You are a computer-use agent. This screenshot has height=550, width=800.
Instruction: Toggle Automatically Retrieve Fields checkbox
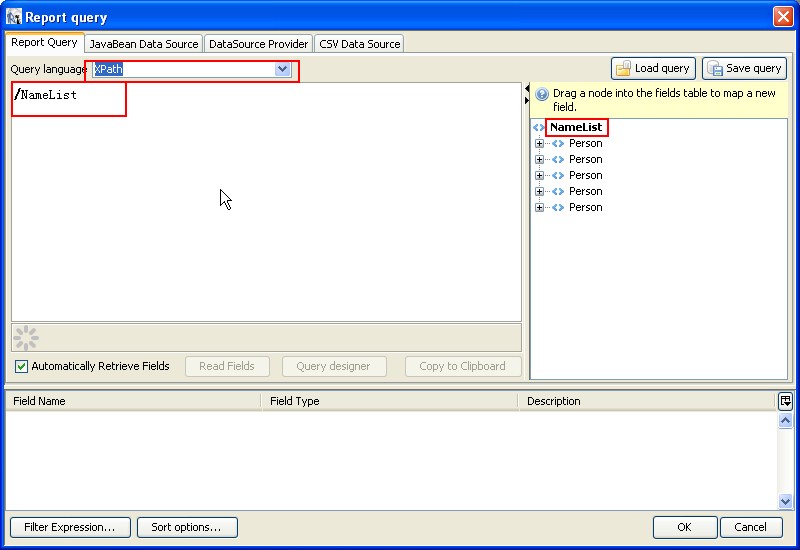click(x=21, y=366)
